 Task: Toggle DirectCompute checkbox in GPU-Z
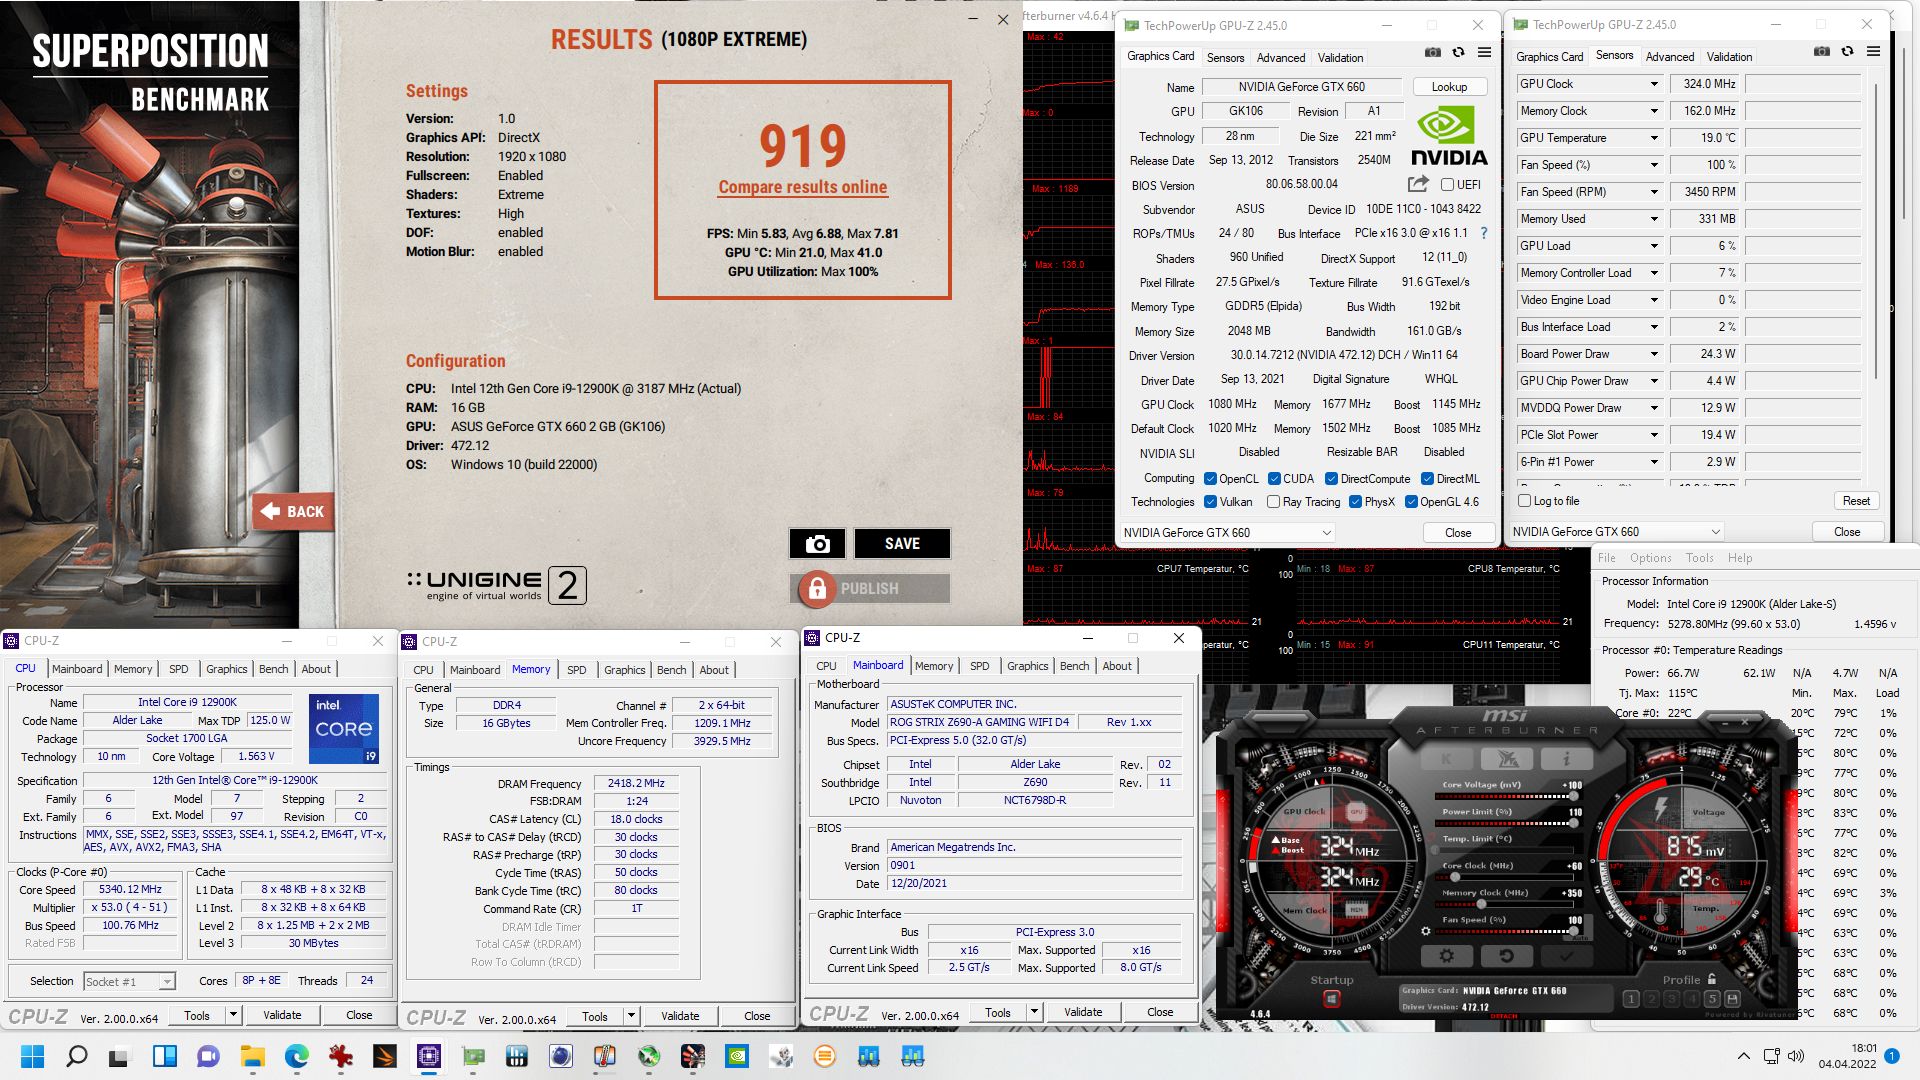[x=1331, y=479]
